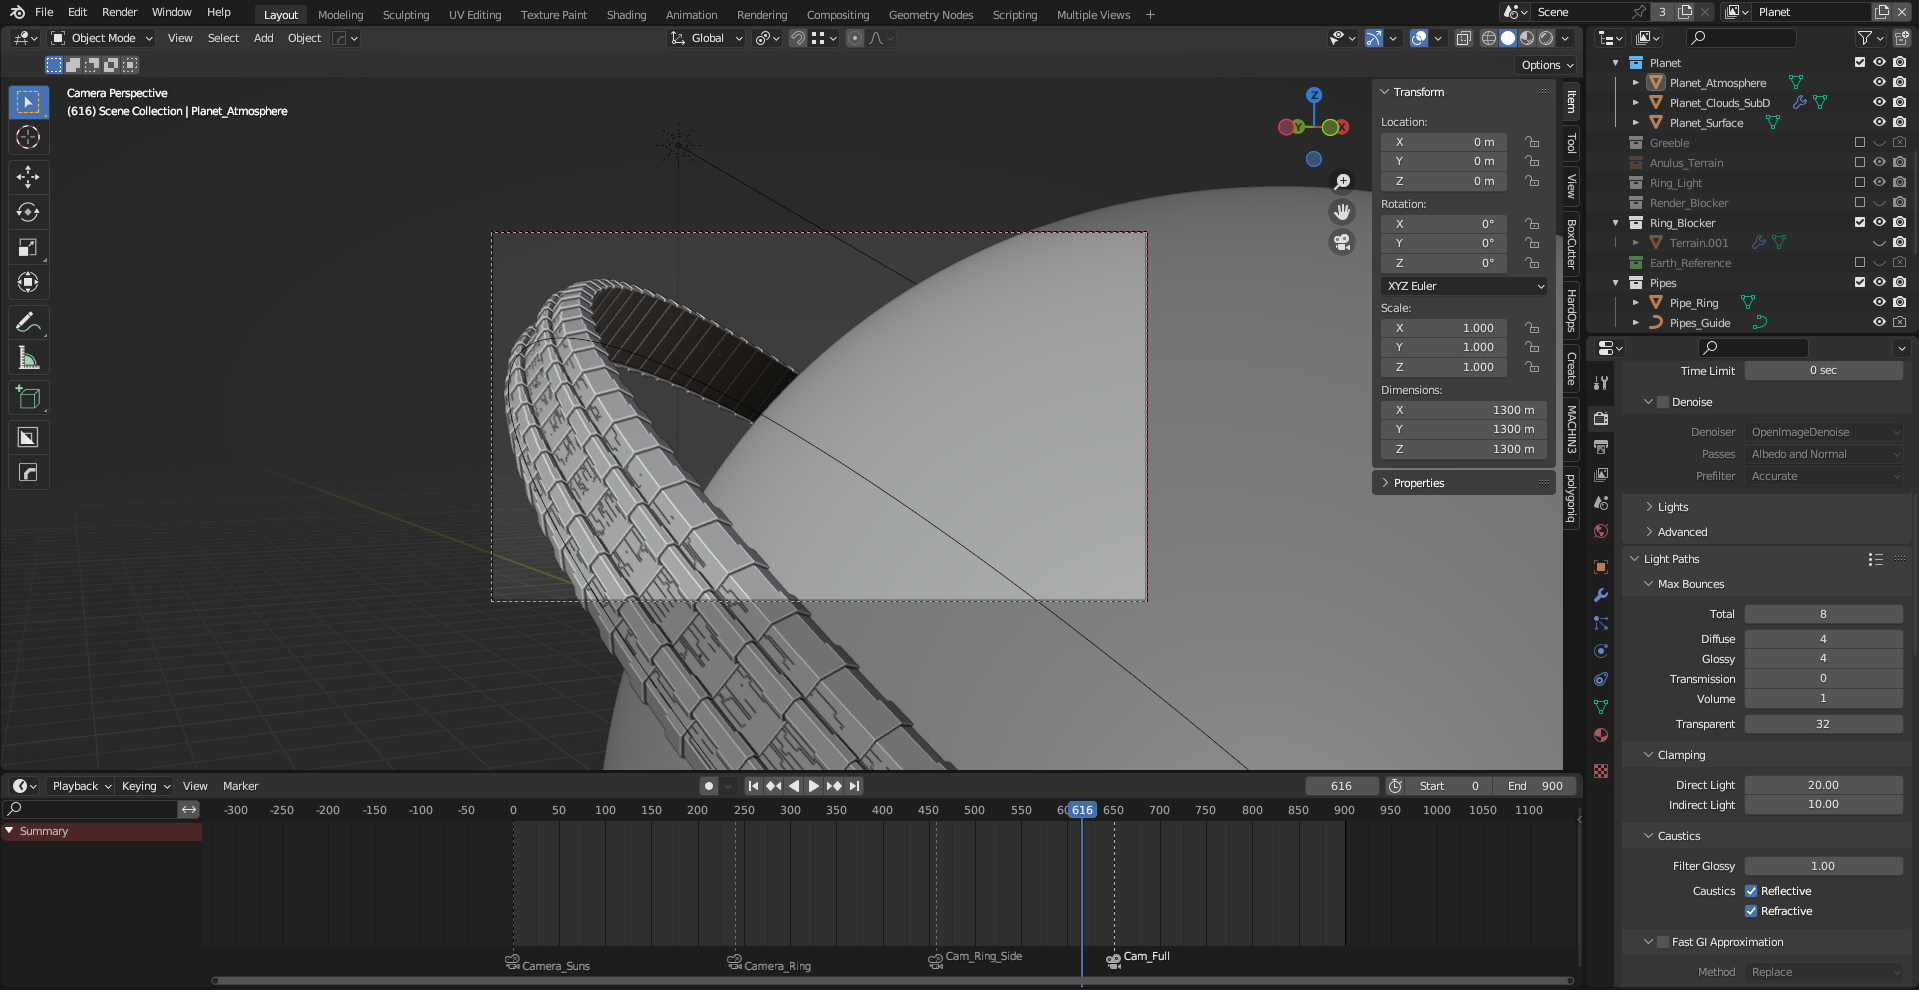
Task: Switch to the Geometry Nodes workspace
Action: pyautogui.click(x=930, y=15)
